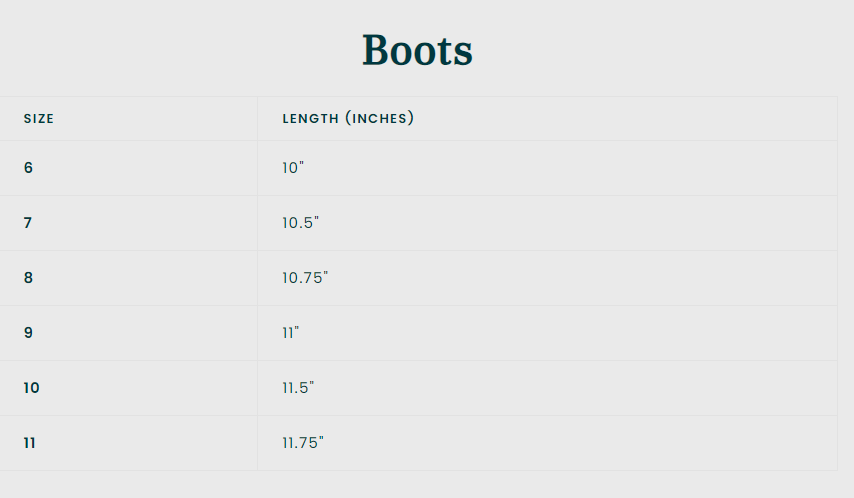Click the 10.75" length value
This screenshot has width=854, height=498.
(x=304, y=278)
